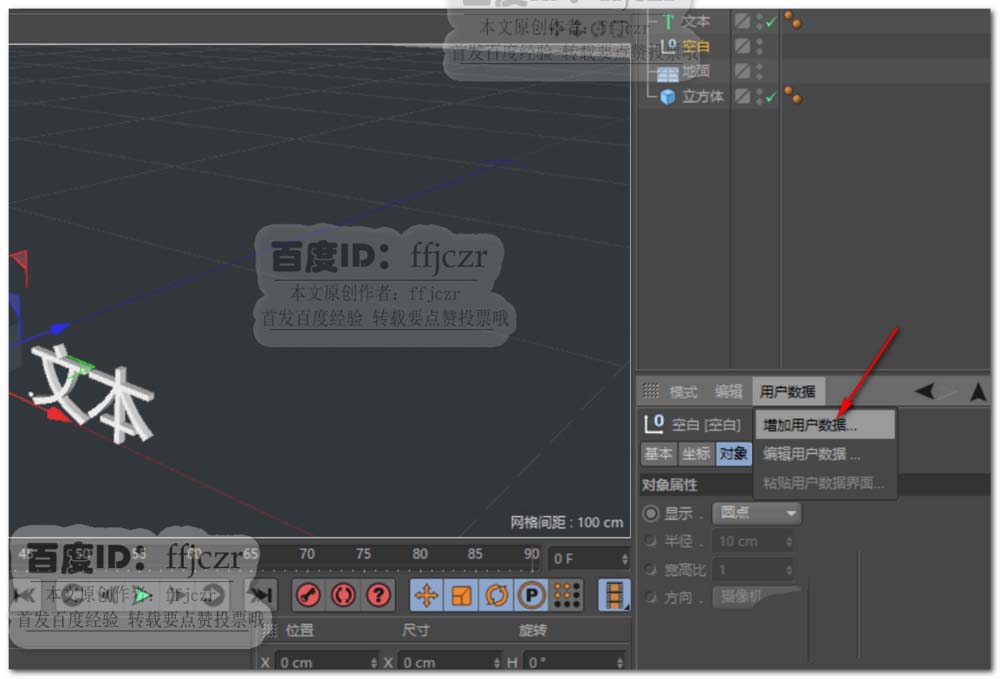Click the text object T icon
Image resolution: width=1000 pixels, height=679 pixels.
[668, 22]
